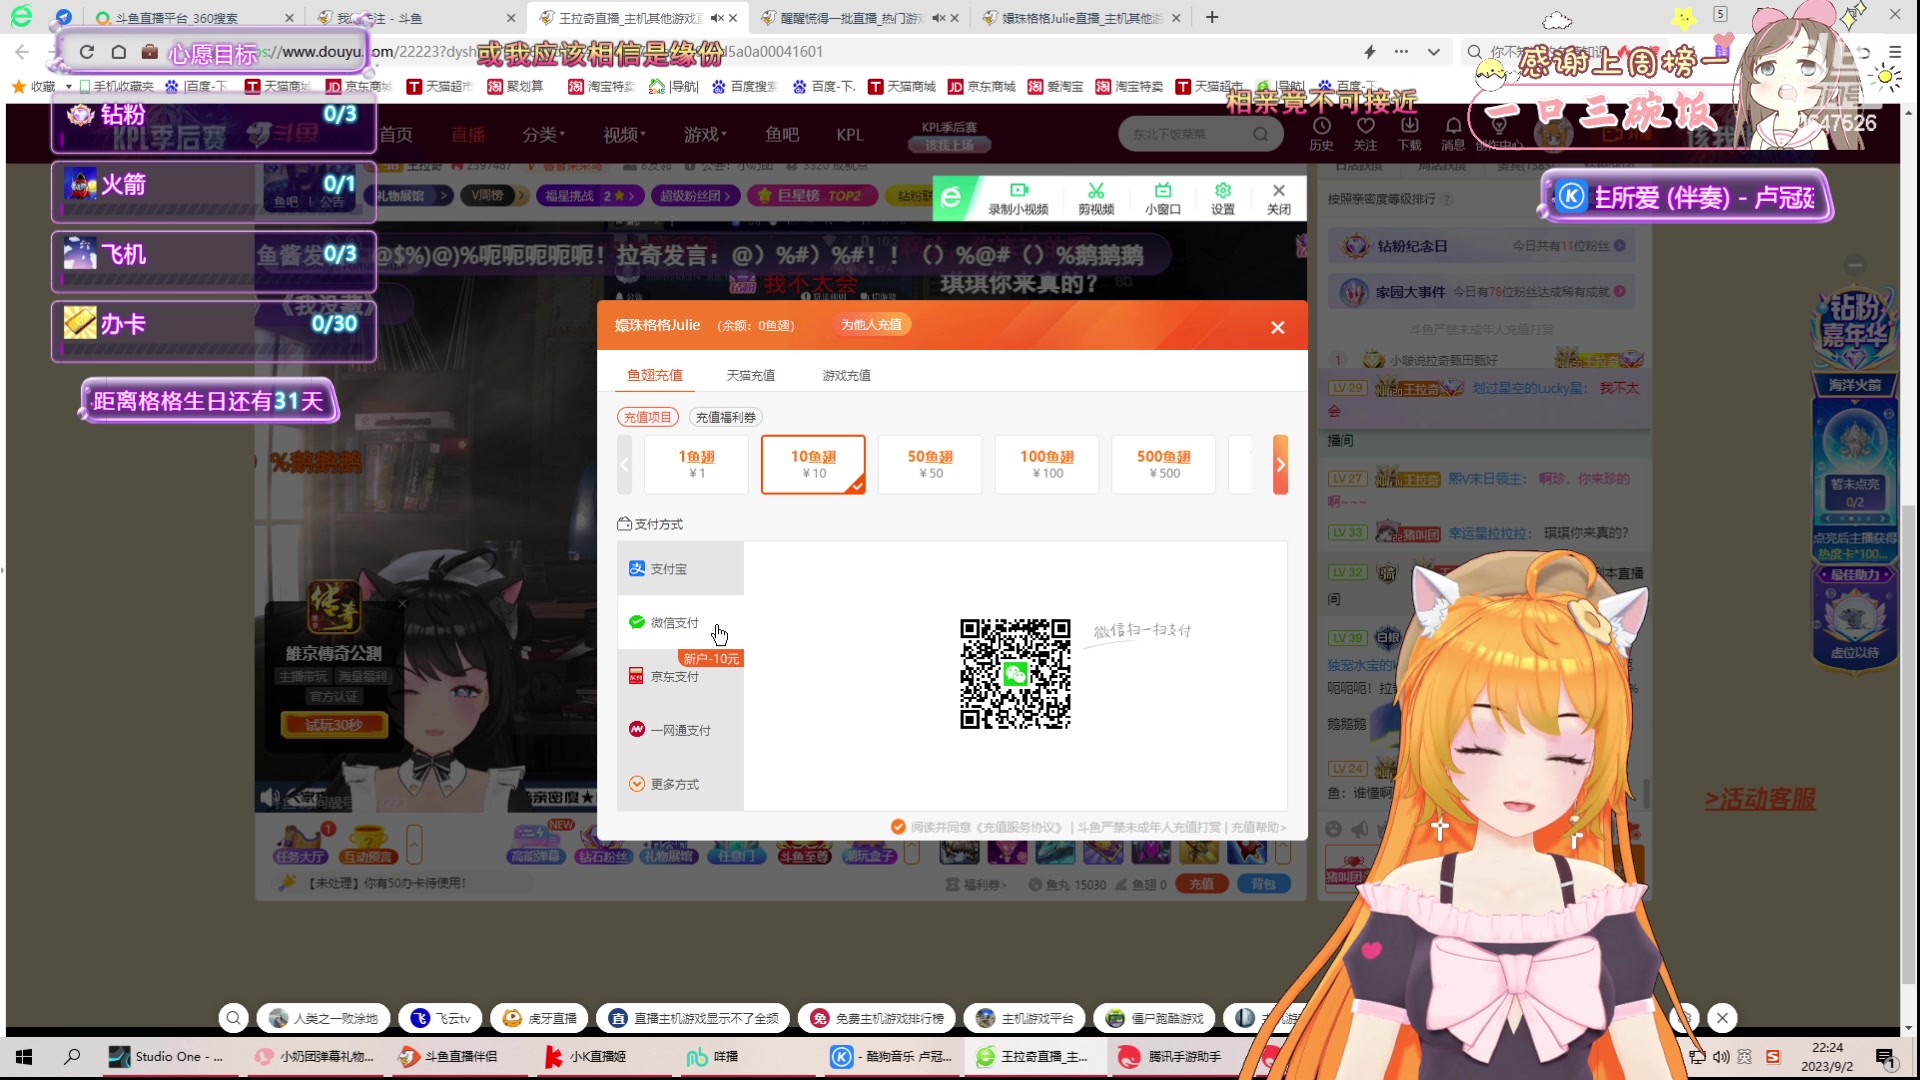Open 福利券 coupon link below player
Image resolution: width=1920 pixels, height=1080 pixels.
(976, 884)
